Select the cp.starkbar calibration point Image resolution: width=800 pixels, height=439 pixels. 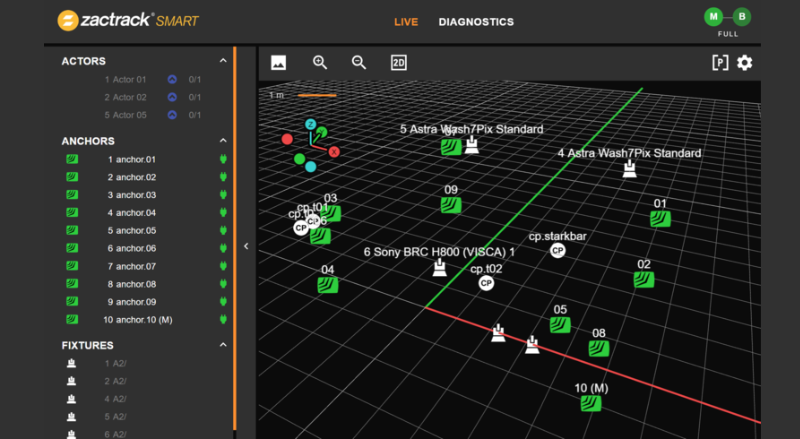coord(558,251)
